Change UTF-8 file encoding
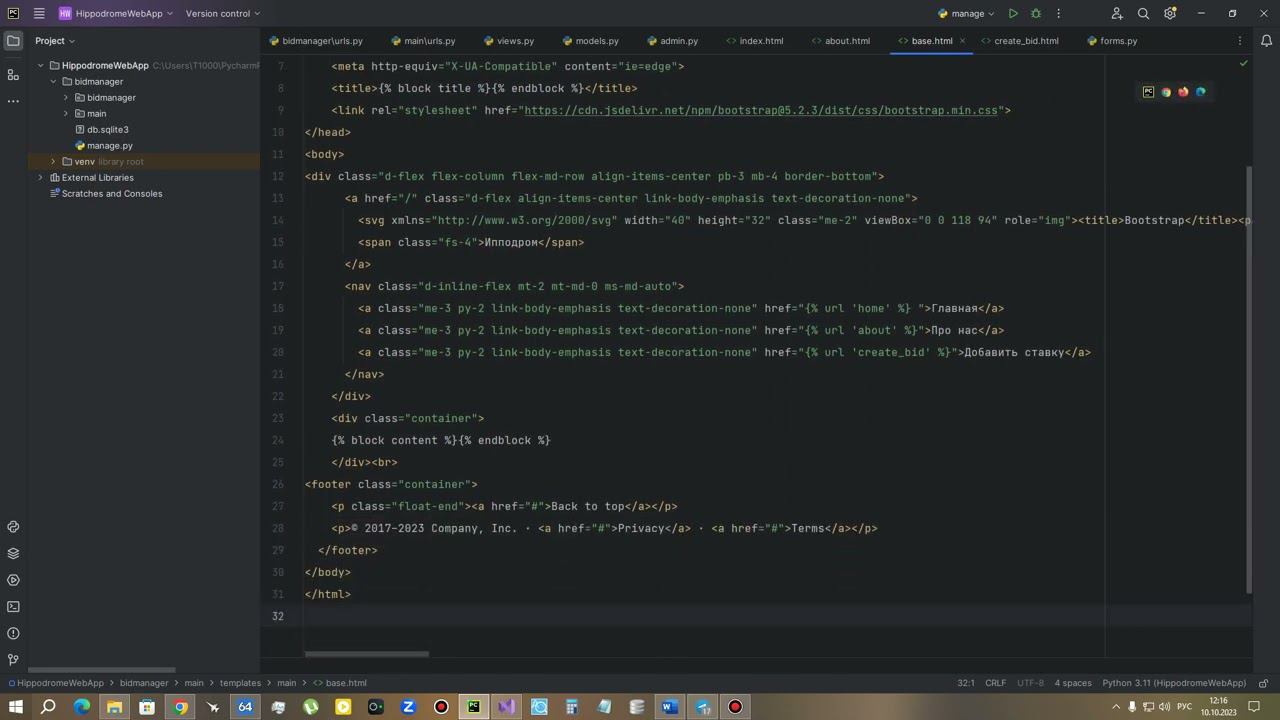The image size is (1280, 720). 1030,683
